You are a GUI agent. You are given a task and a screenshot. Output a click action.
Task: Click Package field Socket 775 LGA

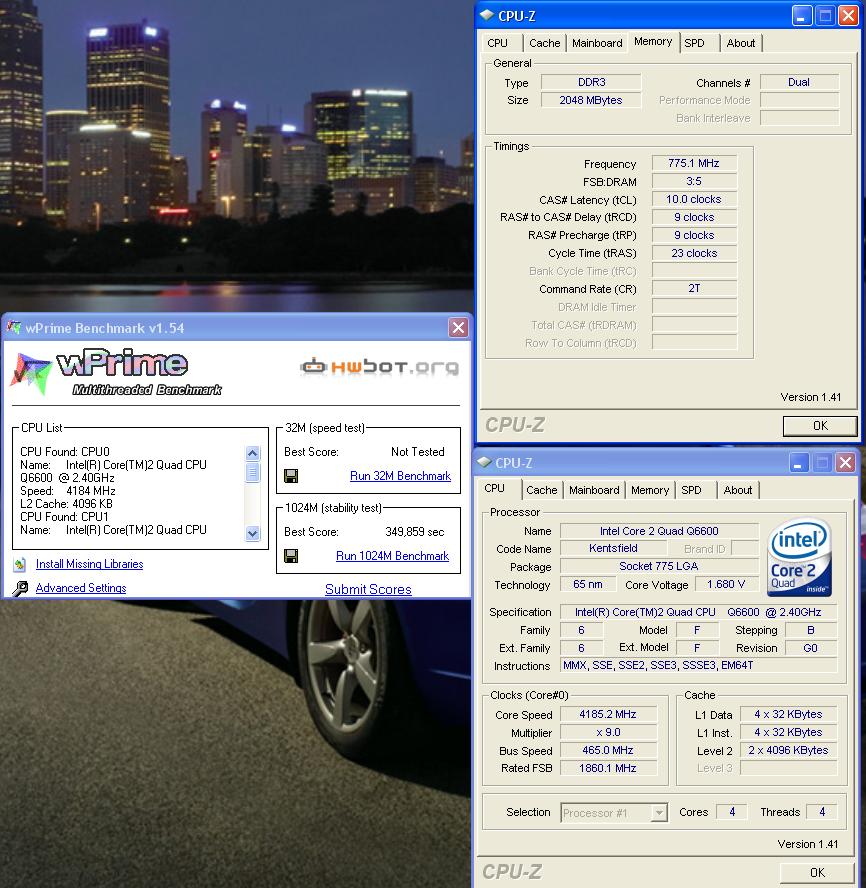tap(659, 566)
